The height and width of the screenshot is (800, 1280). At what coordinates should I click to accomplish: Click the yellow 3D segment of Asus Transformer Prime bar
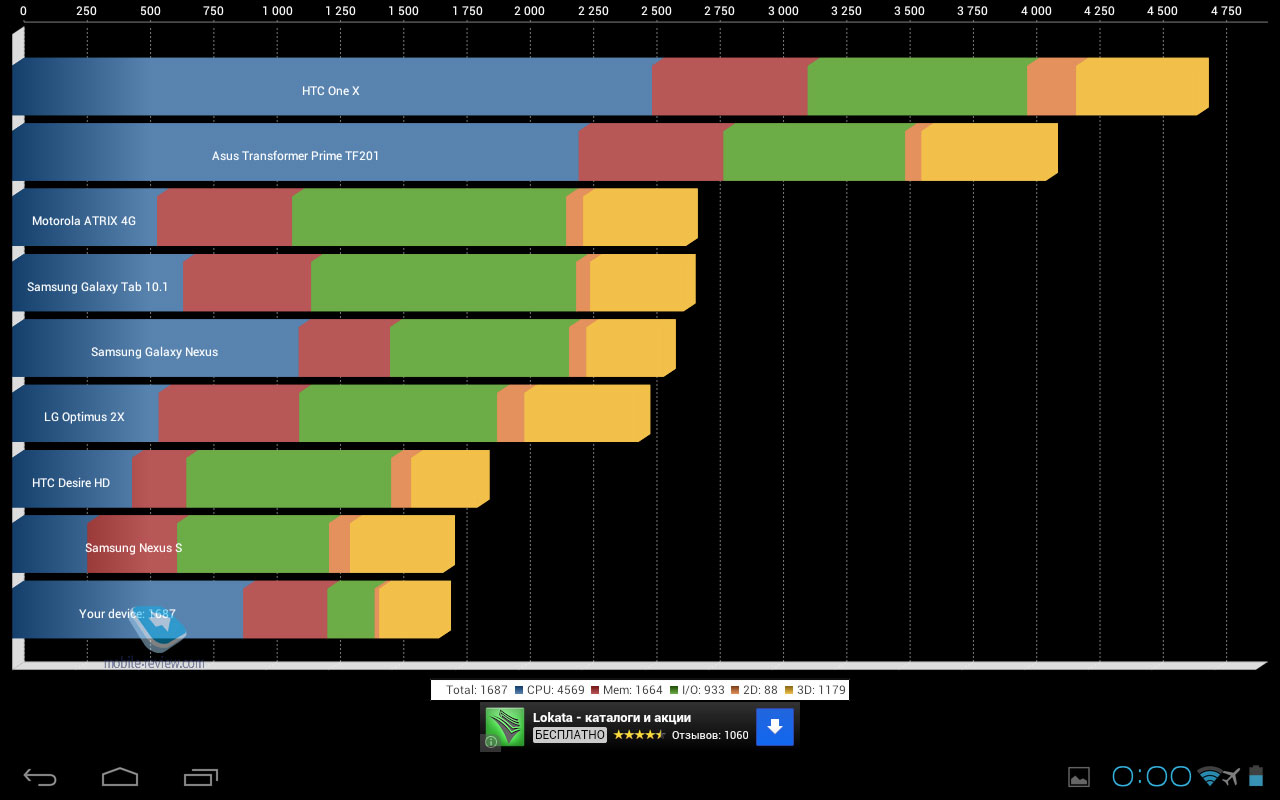pyautogui.click(x=989, y=152)
